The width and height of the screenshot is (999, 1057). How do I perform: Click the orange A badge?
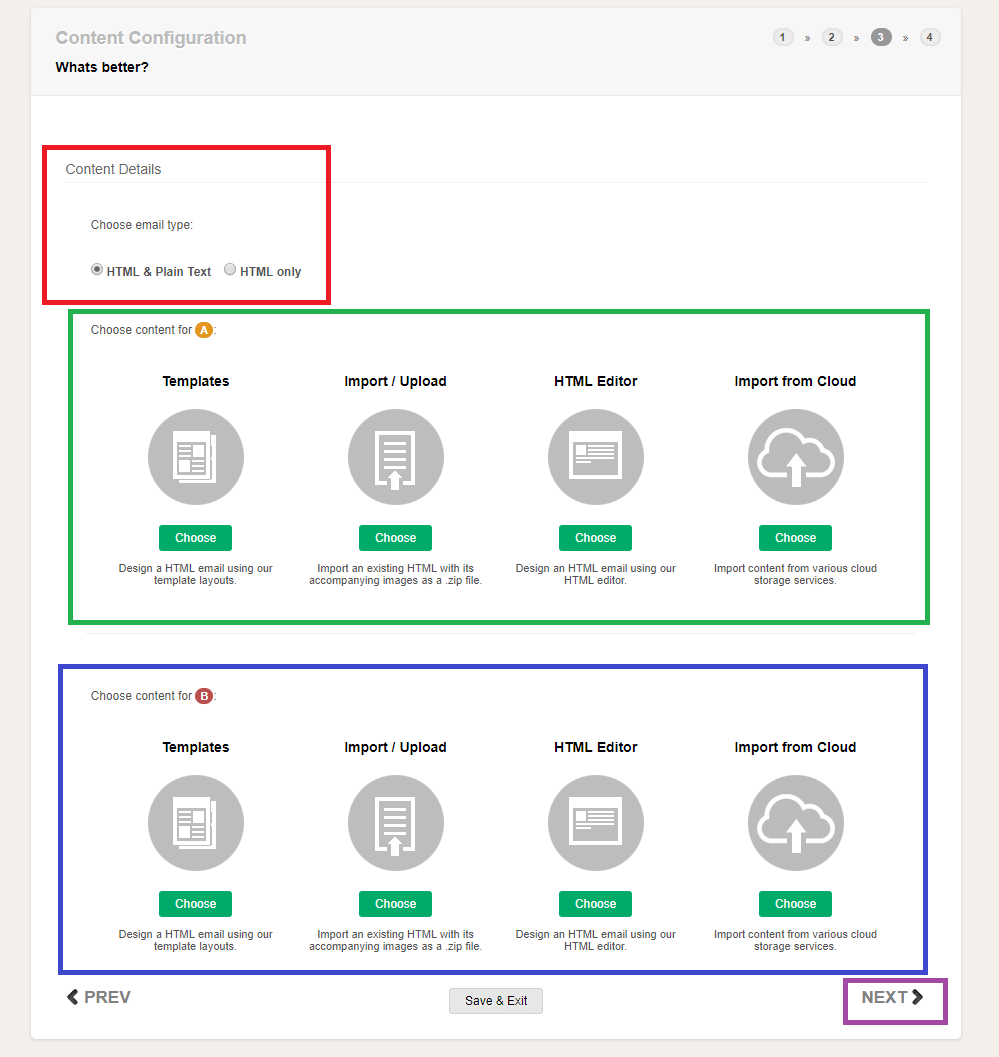pyautogui.click(x=204, y=330)
